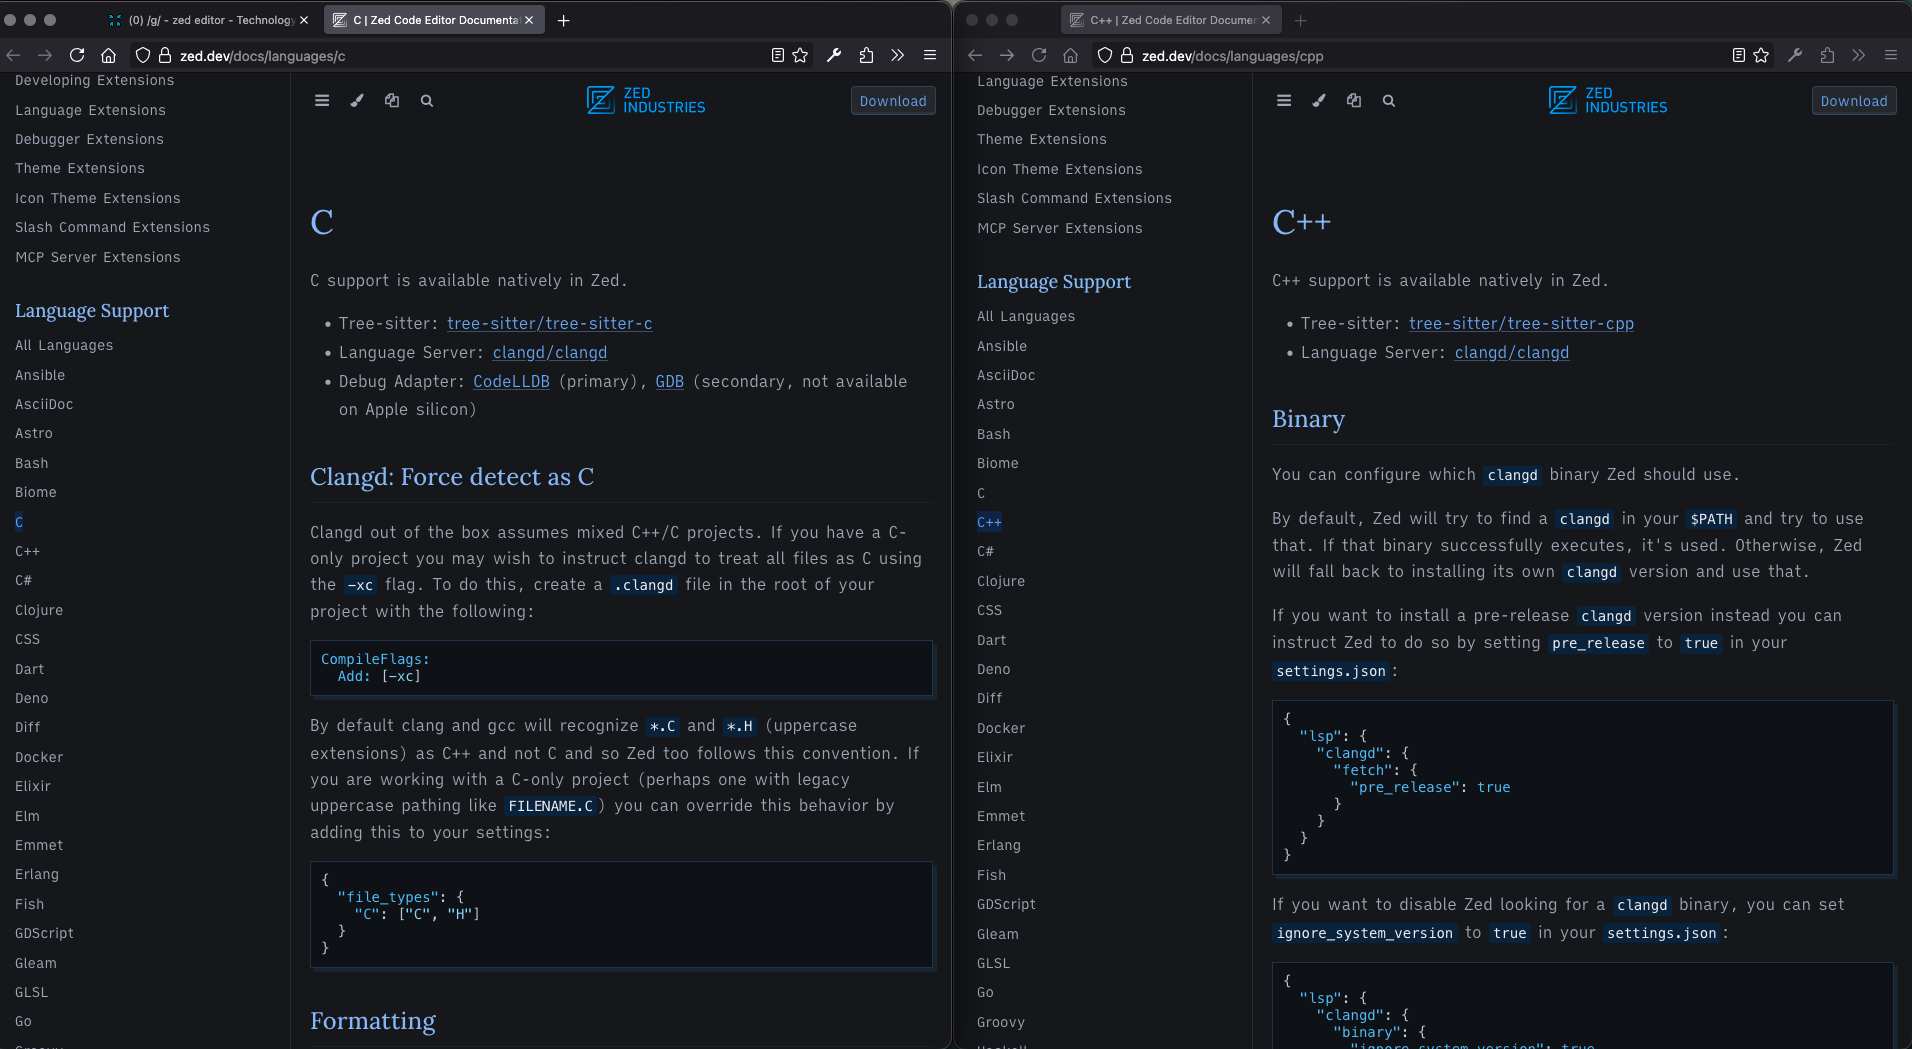Open the theme picker paintbrush on the C page
The width and height of the screenshot is (1912, 1049).
pyautogui.click(x=357, y=101)
